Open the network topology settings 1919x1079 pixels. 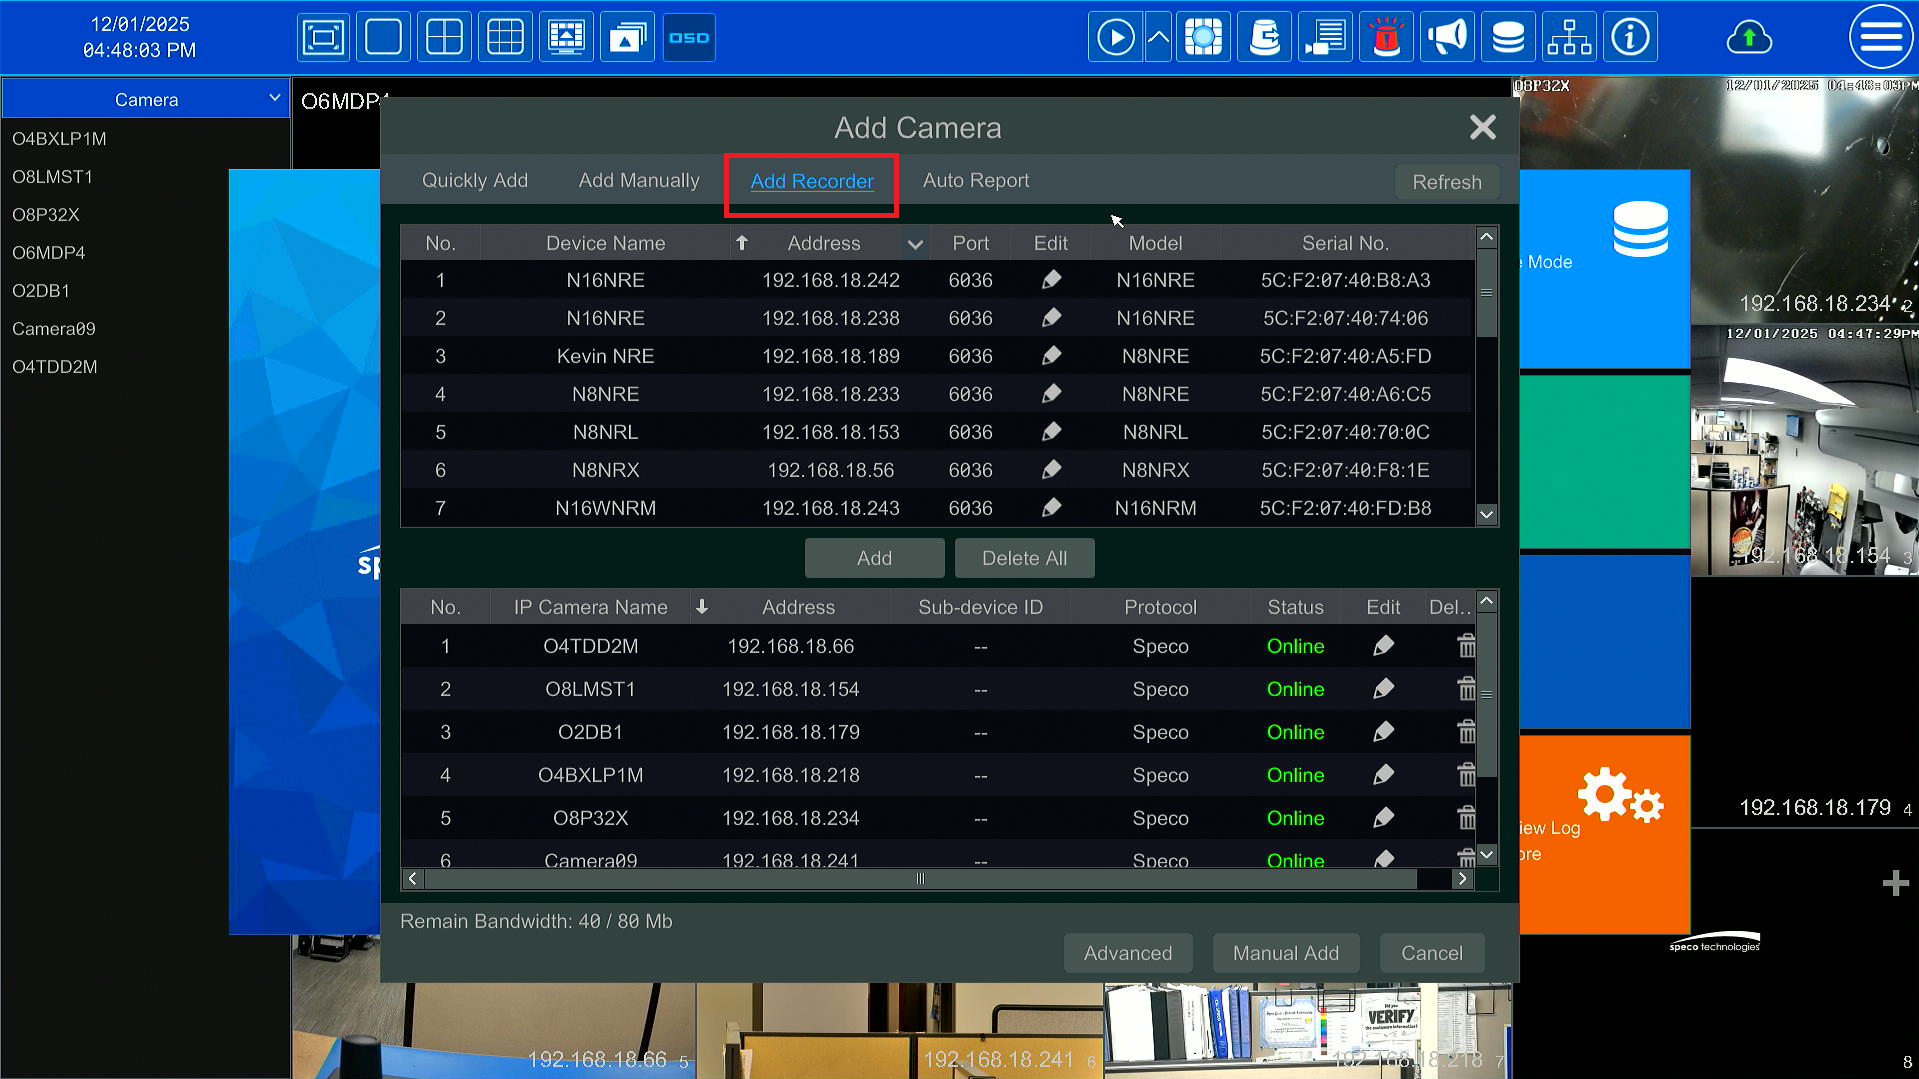1569,36
